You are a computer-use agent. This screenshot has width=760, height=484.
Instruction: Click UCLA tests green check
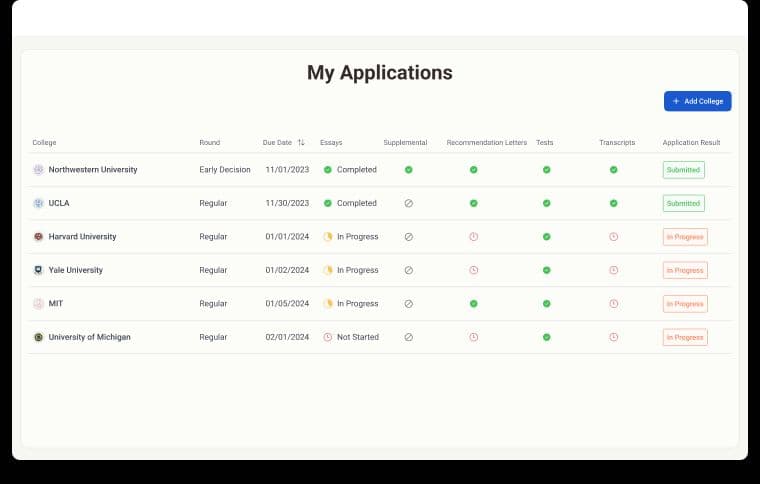(x=547, y=203)
